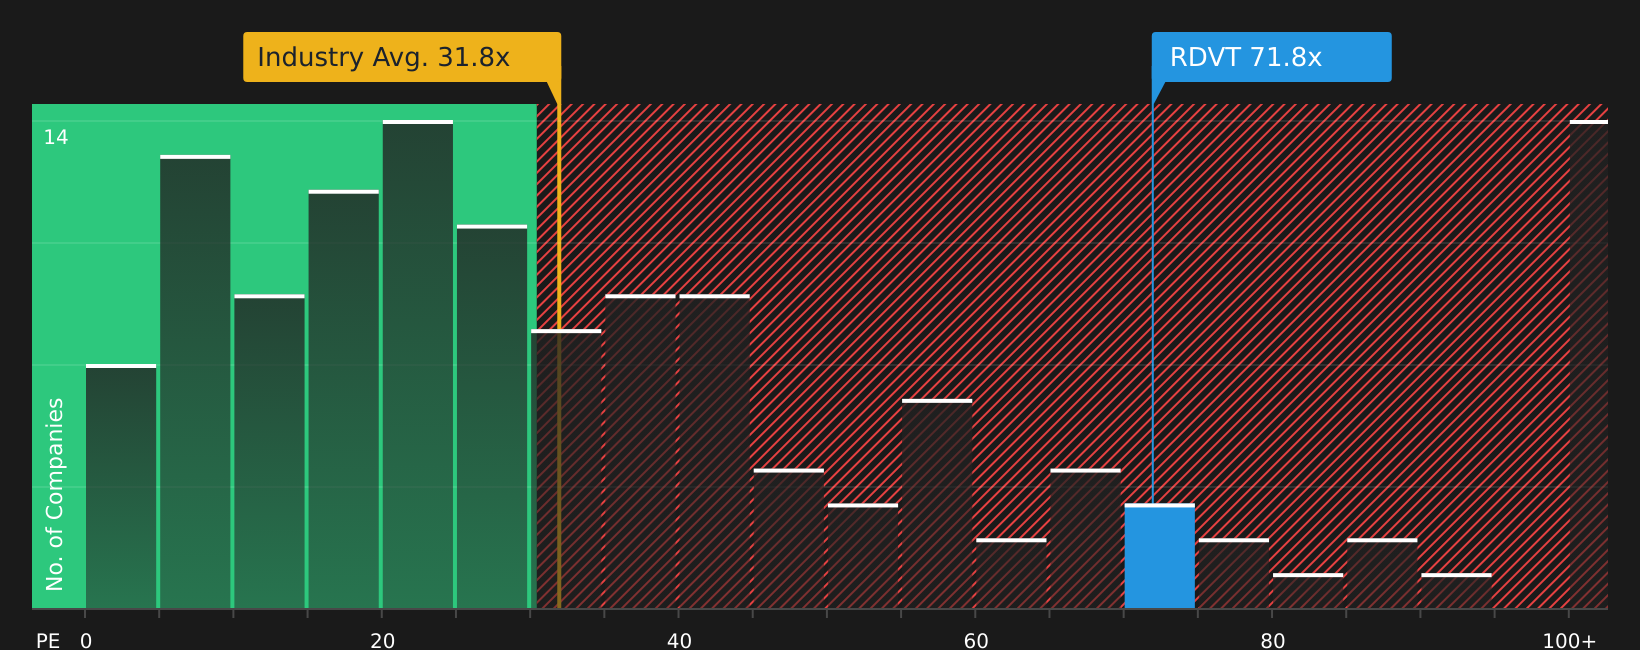Click the x-axis tick label '20'
This screenshot has height=650, width=1640.
(383, 641)
